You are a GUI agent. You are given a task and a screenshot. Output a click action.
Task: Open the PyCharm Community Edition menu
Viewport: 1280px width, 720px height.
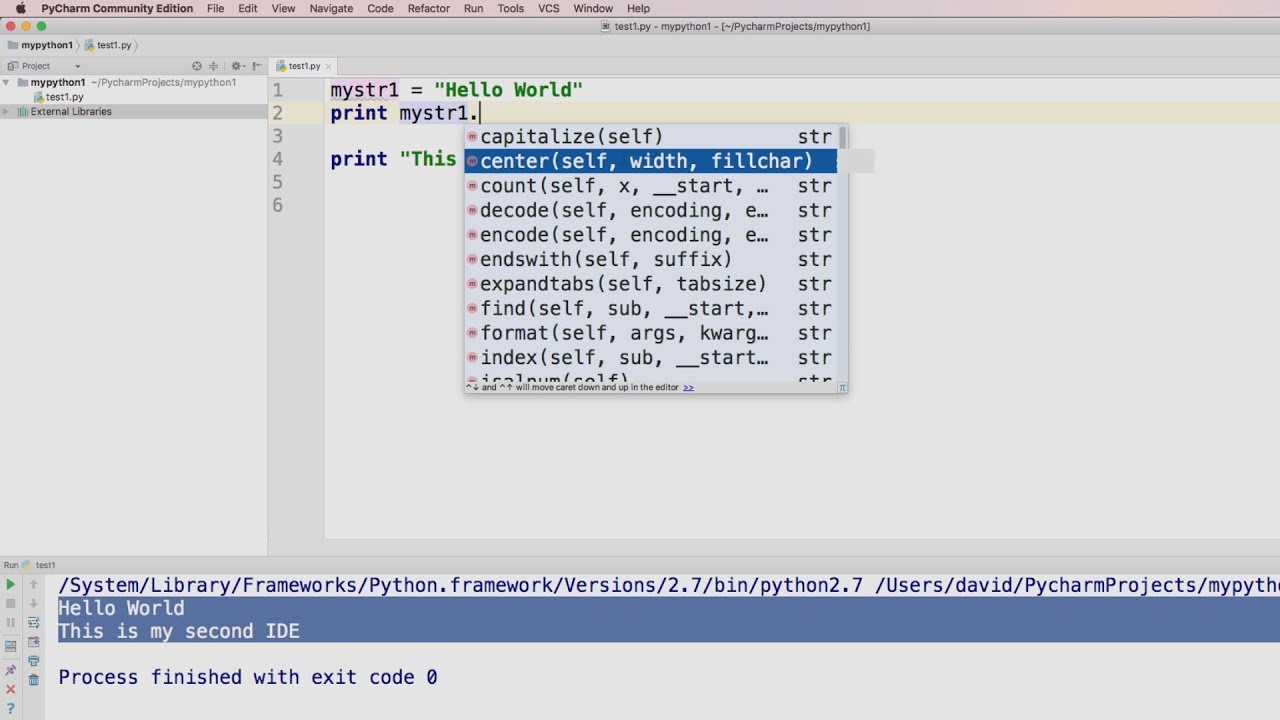tap(117, 8)
